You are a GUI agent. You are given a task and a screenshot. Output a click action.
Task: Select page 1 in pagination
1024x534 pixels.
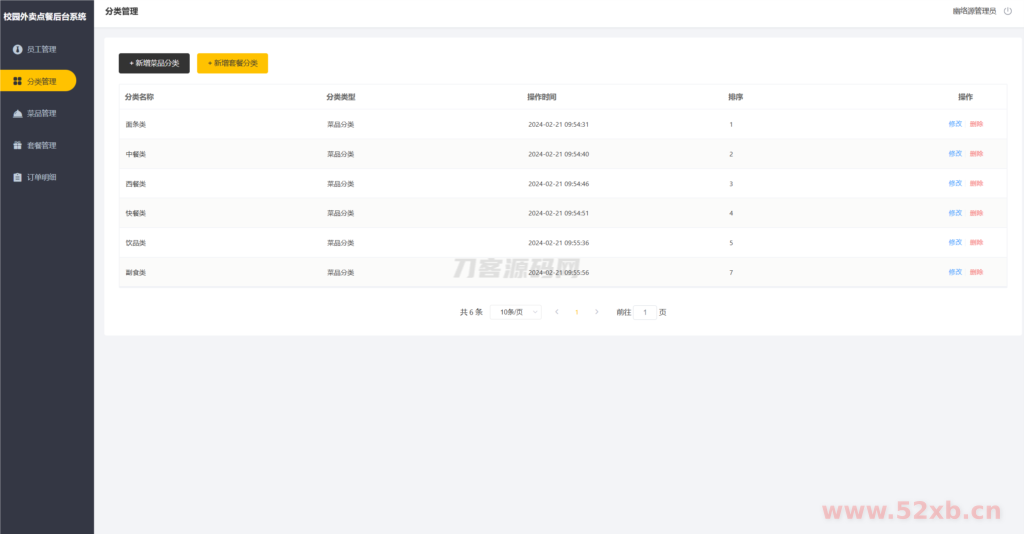(x=577, y=312)
